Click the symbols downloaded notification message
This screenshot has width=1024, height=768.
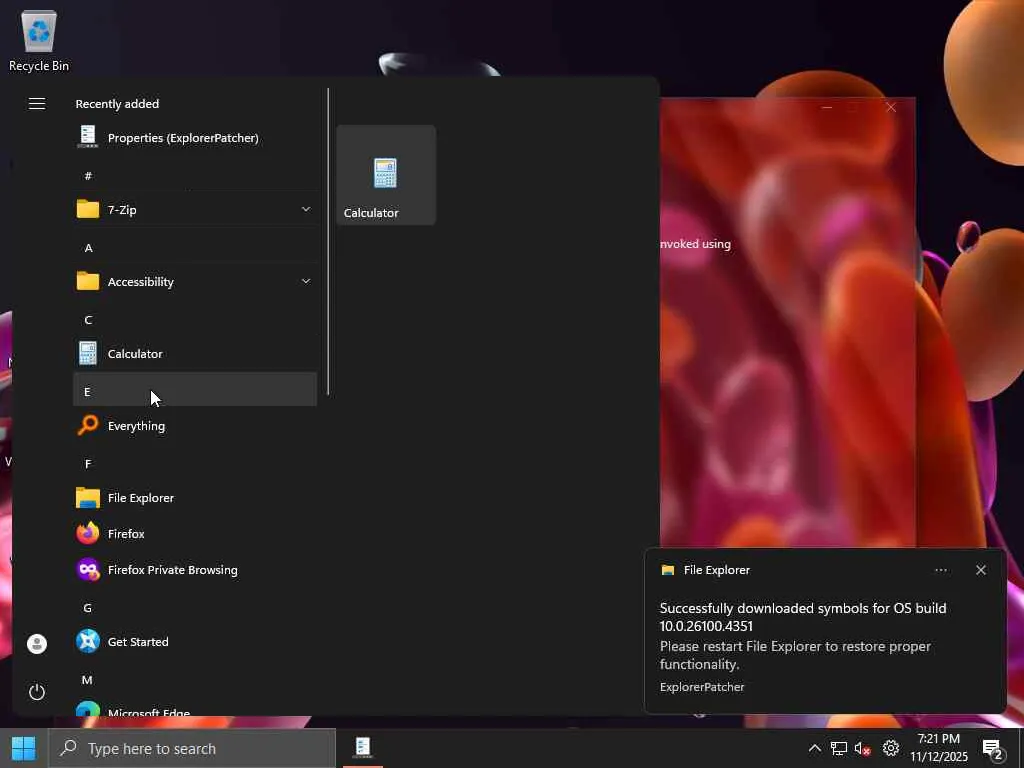click(x=803, y=616)
